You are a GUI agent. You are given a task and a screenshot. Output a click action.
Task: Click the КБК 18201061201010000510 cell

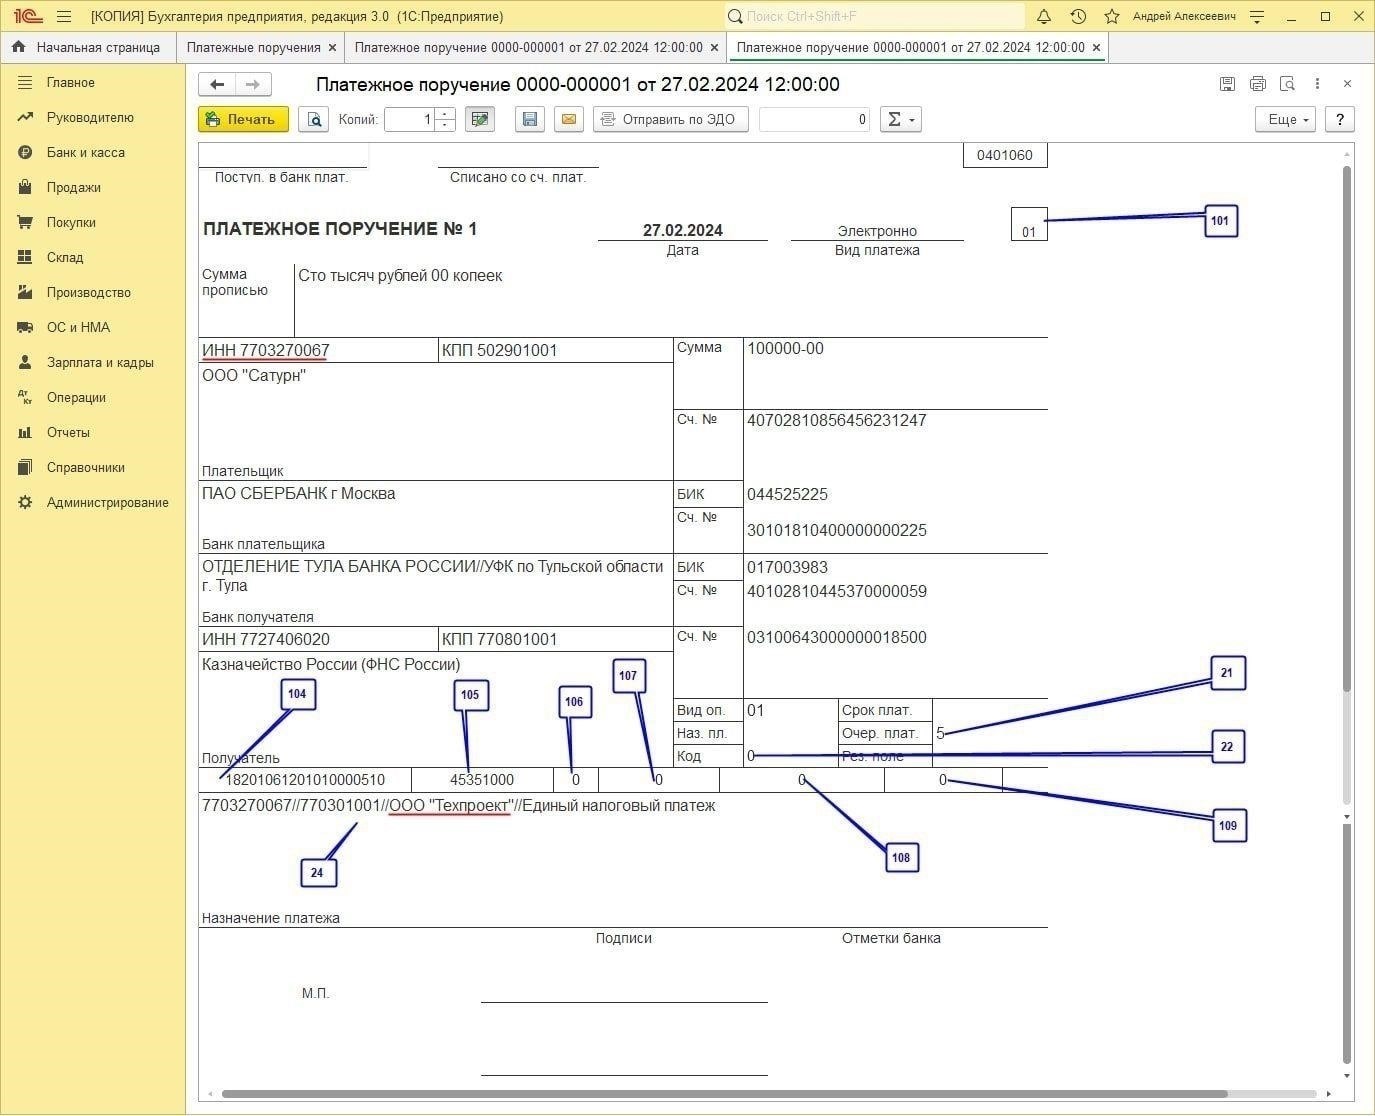(305, 780)
